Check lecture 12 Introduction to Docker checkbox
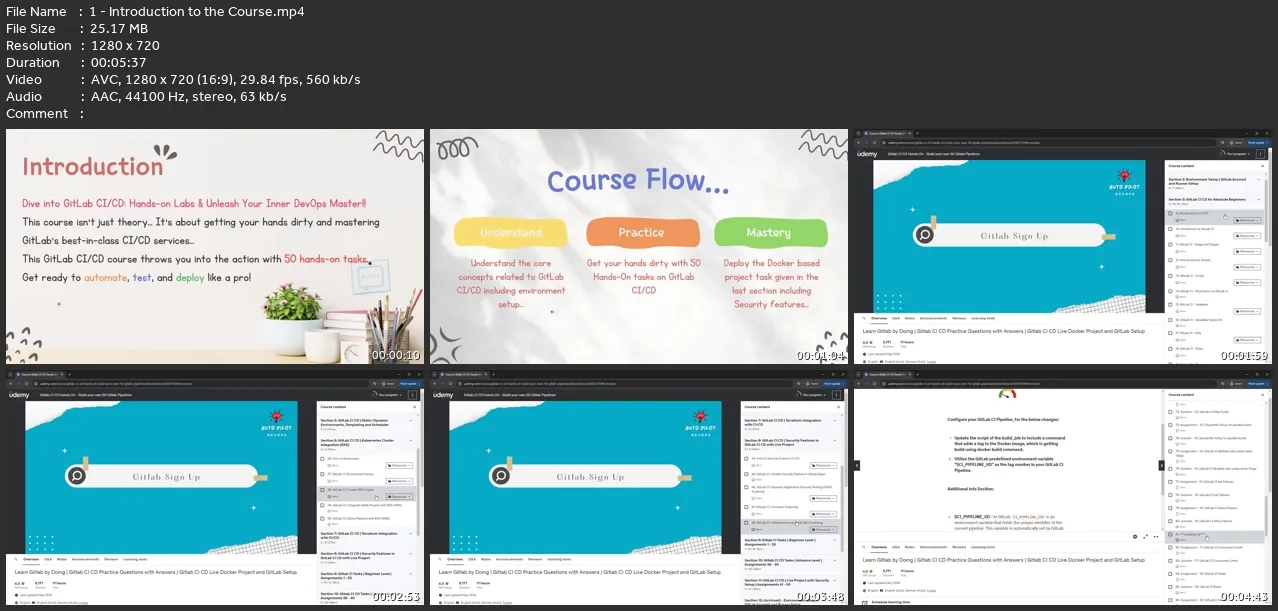The height and width of the screenshot is (611, 1278). point(1170,260)
